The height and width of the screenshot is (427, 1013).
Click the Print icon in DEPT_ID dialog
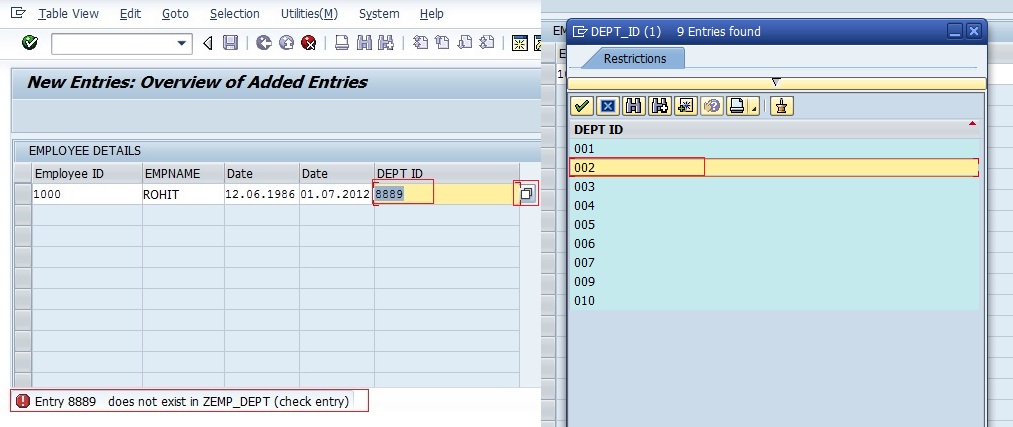pyautogui.click(x=736, y=106)
